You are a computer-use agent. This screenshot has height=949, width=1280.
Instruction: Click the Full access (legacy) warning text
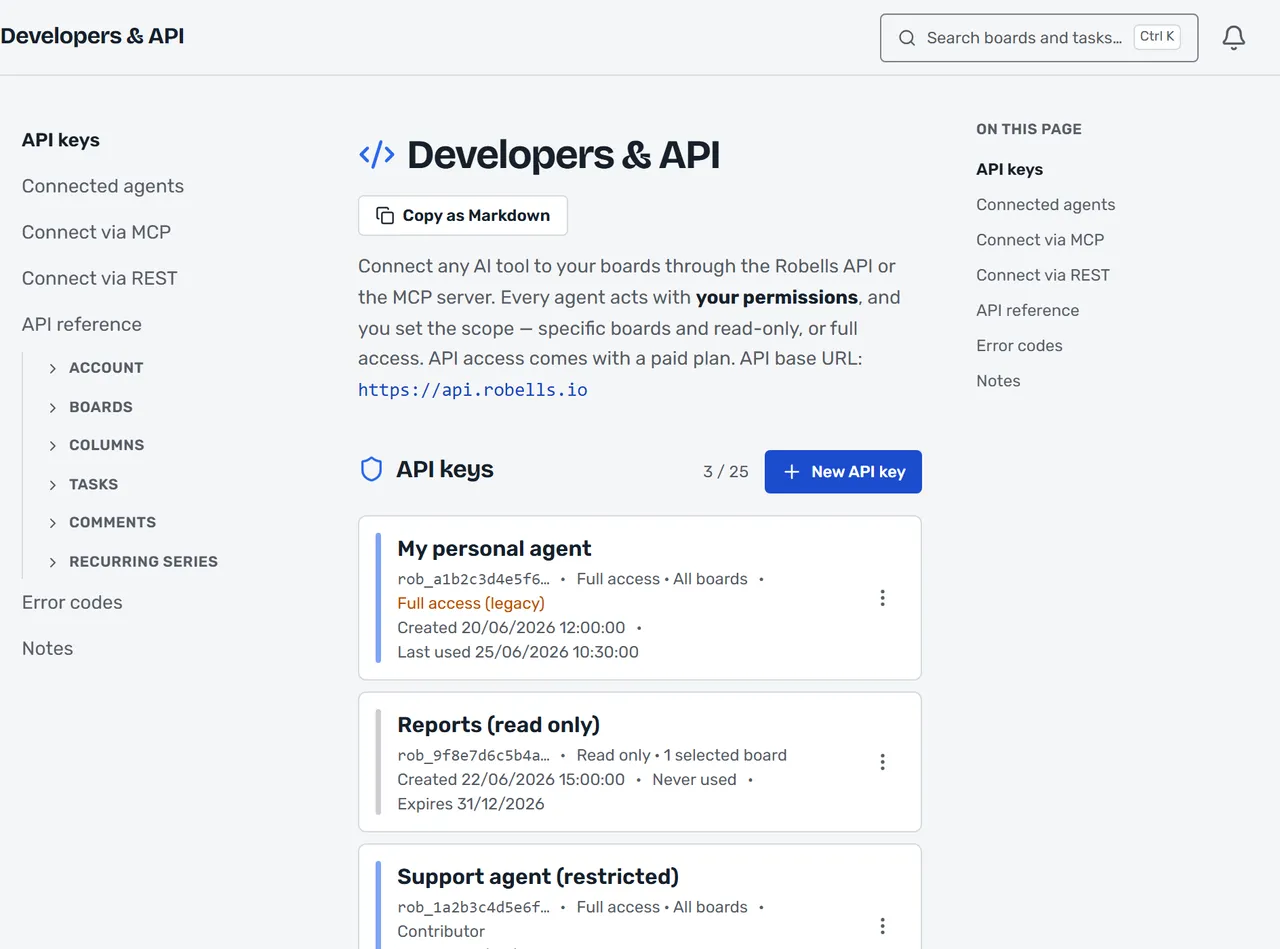pos(471,603)
